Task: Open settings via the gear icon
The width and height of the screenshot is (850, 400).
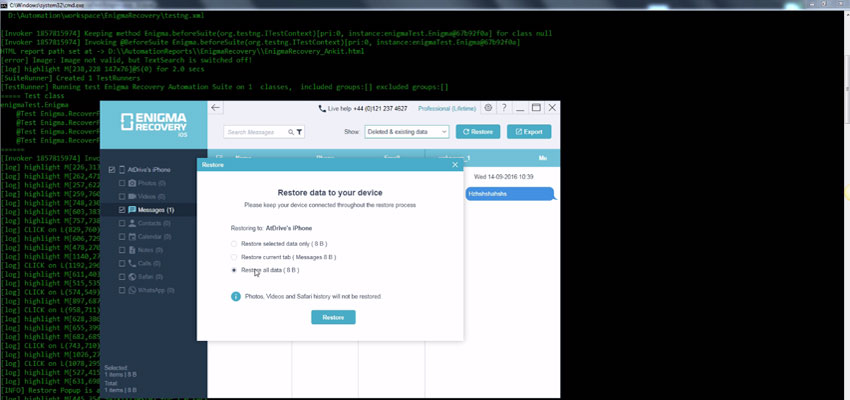Action: click(488, 108)
